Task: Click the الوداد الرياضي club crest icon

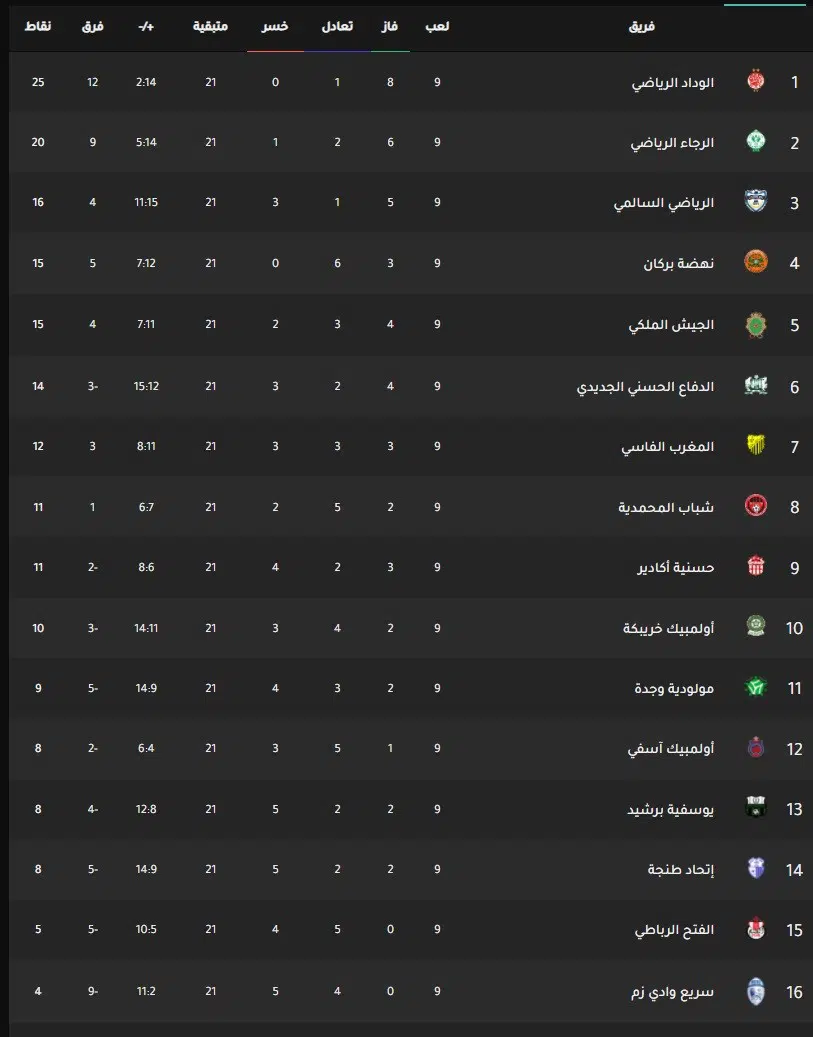Action: tap(755, 81)
